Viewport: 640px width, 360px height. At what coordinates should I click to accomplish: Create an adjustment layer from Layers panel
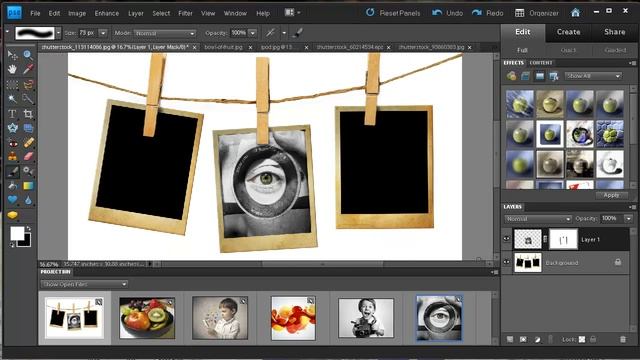[538, 339]
